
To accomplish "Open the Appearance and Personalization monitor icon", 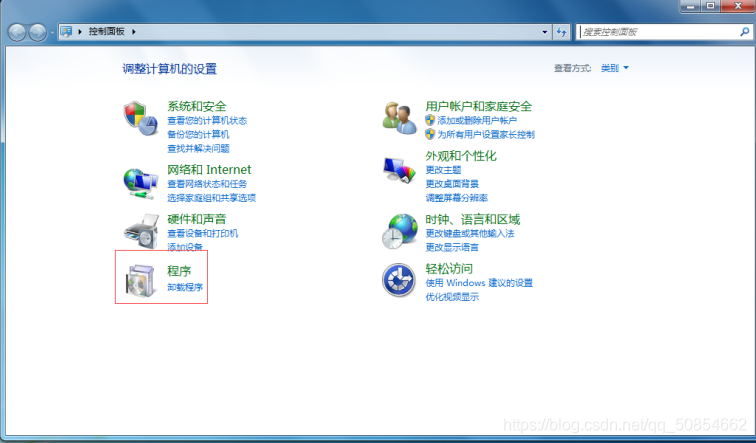I will tap(399, 170).
